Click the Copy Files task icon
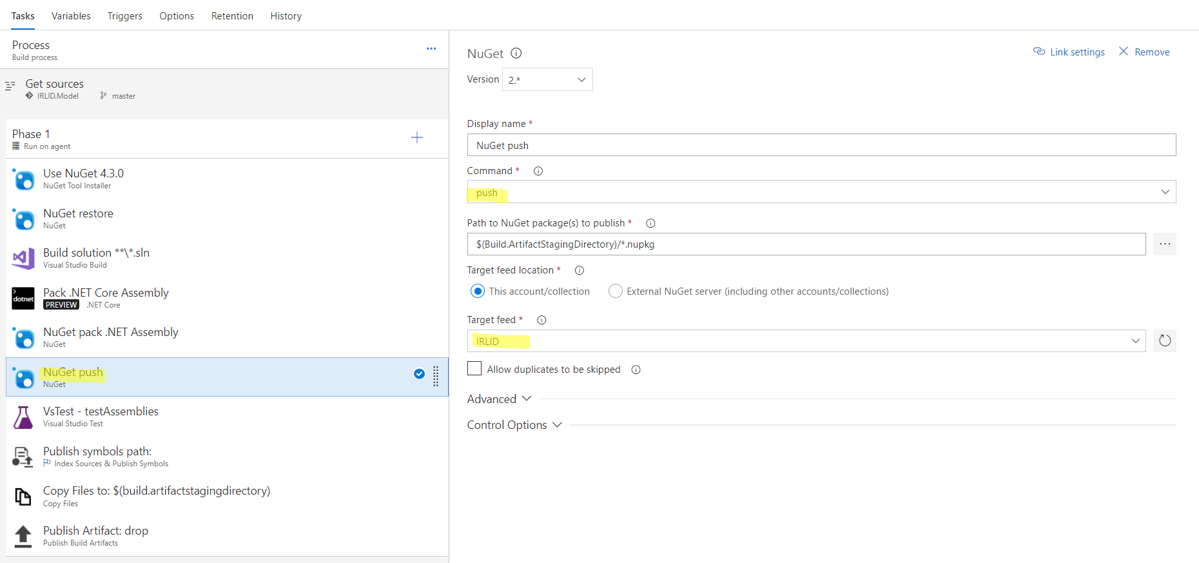Screen dimensions: 1199x563 tap(23, 496)
